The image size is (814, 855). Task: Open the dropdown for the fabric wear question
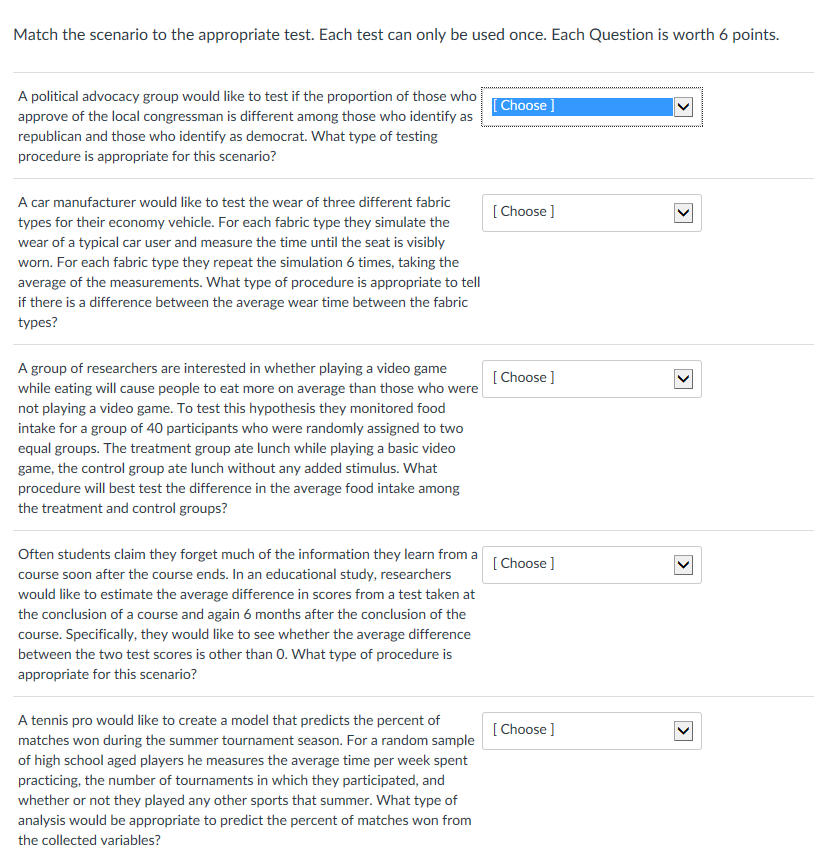coord(591,212)
